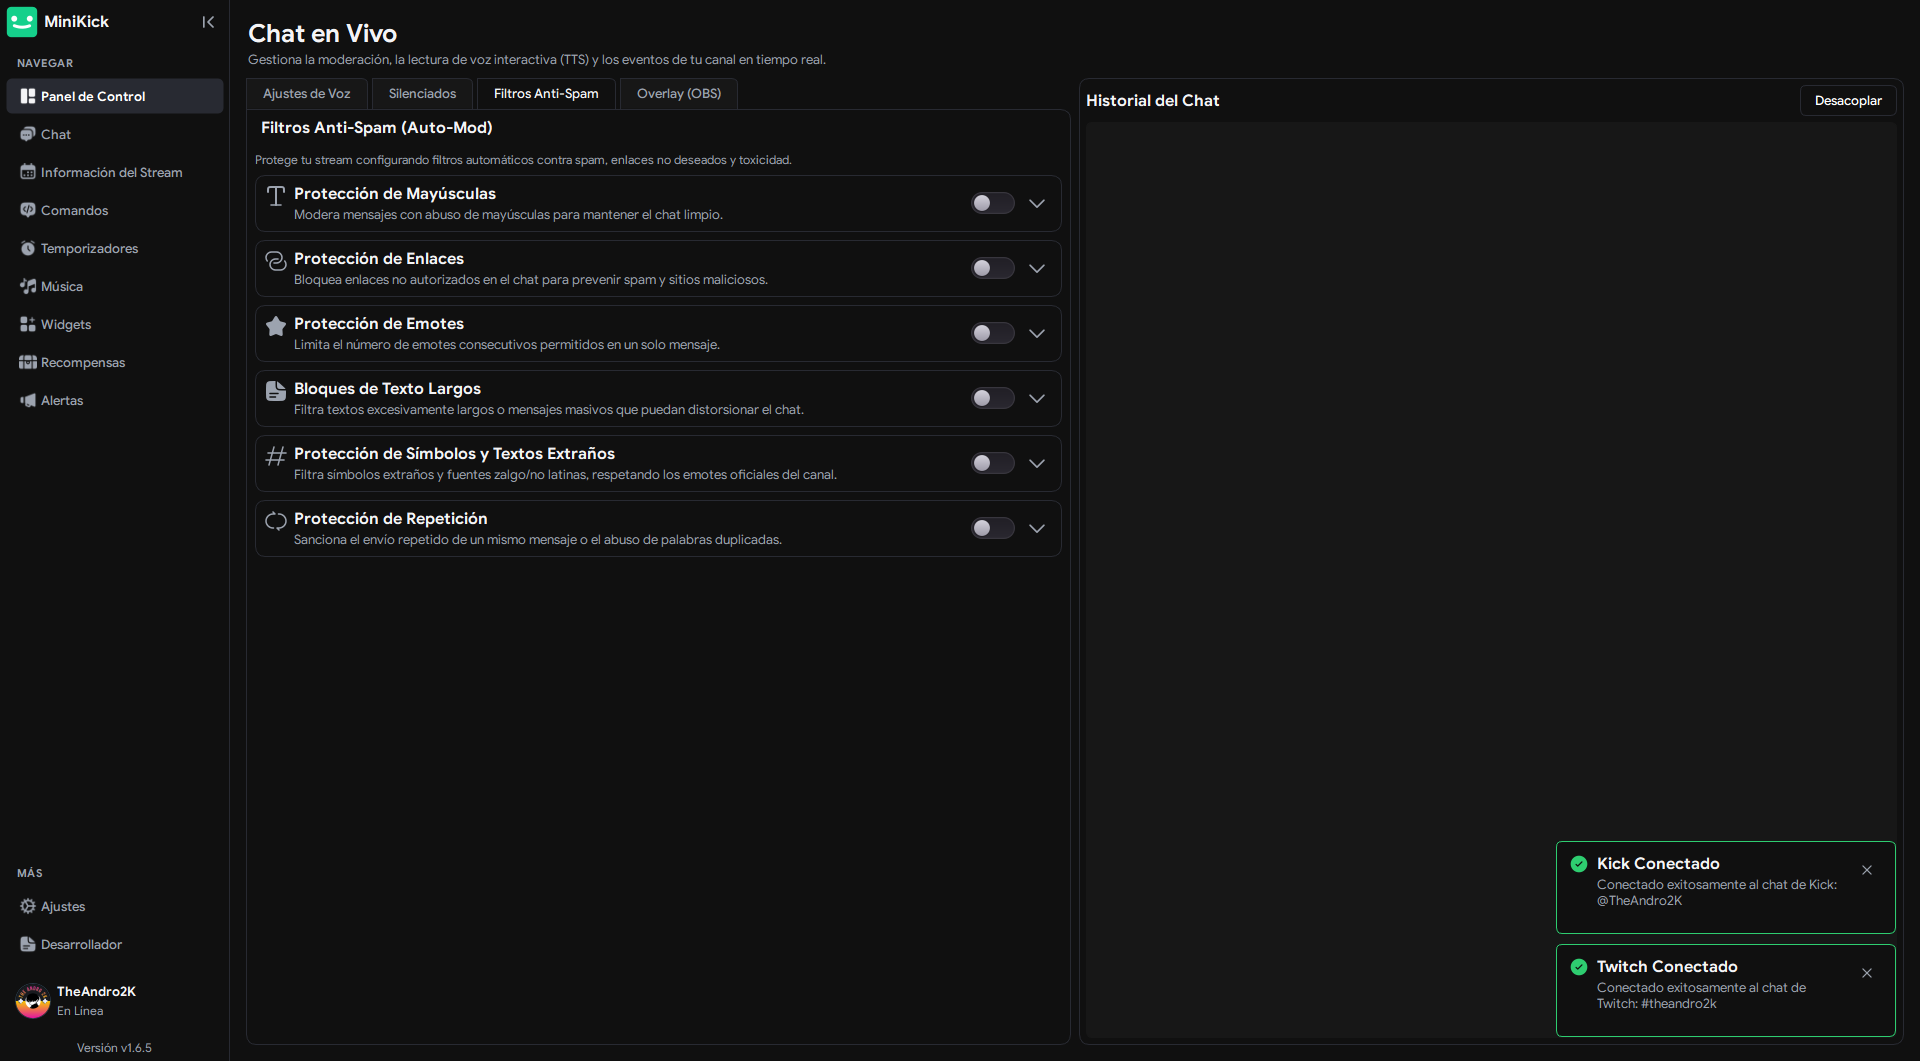1920x1061 pixels.
Task: Open Información del Stream page
Action: click(x=115, y=172)
